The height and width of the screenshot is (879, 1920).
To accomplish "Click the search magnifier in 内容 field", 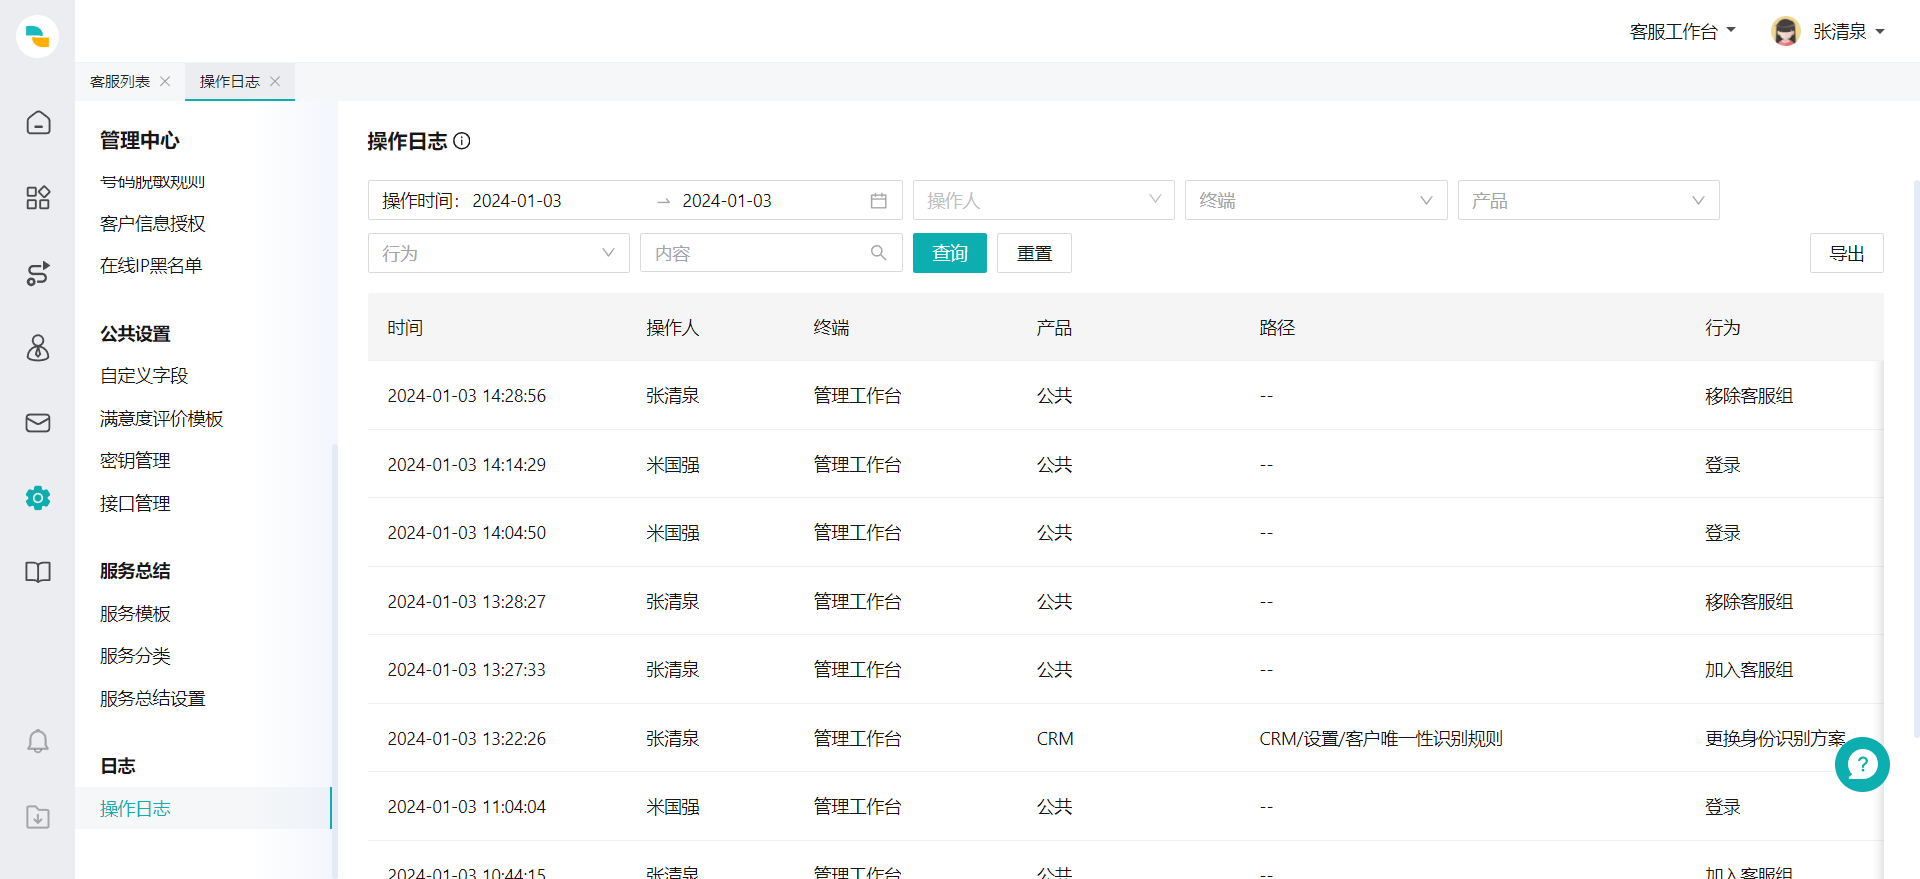I will pyautogui.click(x=879, y=253).
